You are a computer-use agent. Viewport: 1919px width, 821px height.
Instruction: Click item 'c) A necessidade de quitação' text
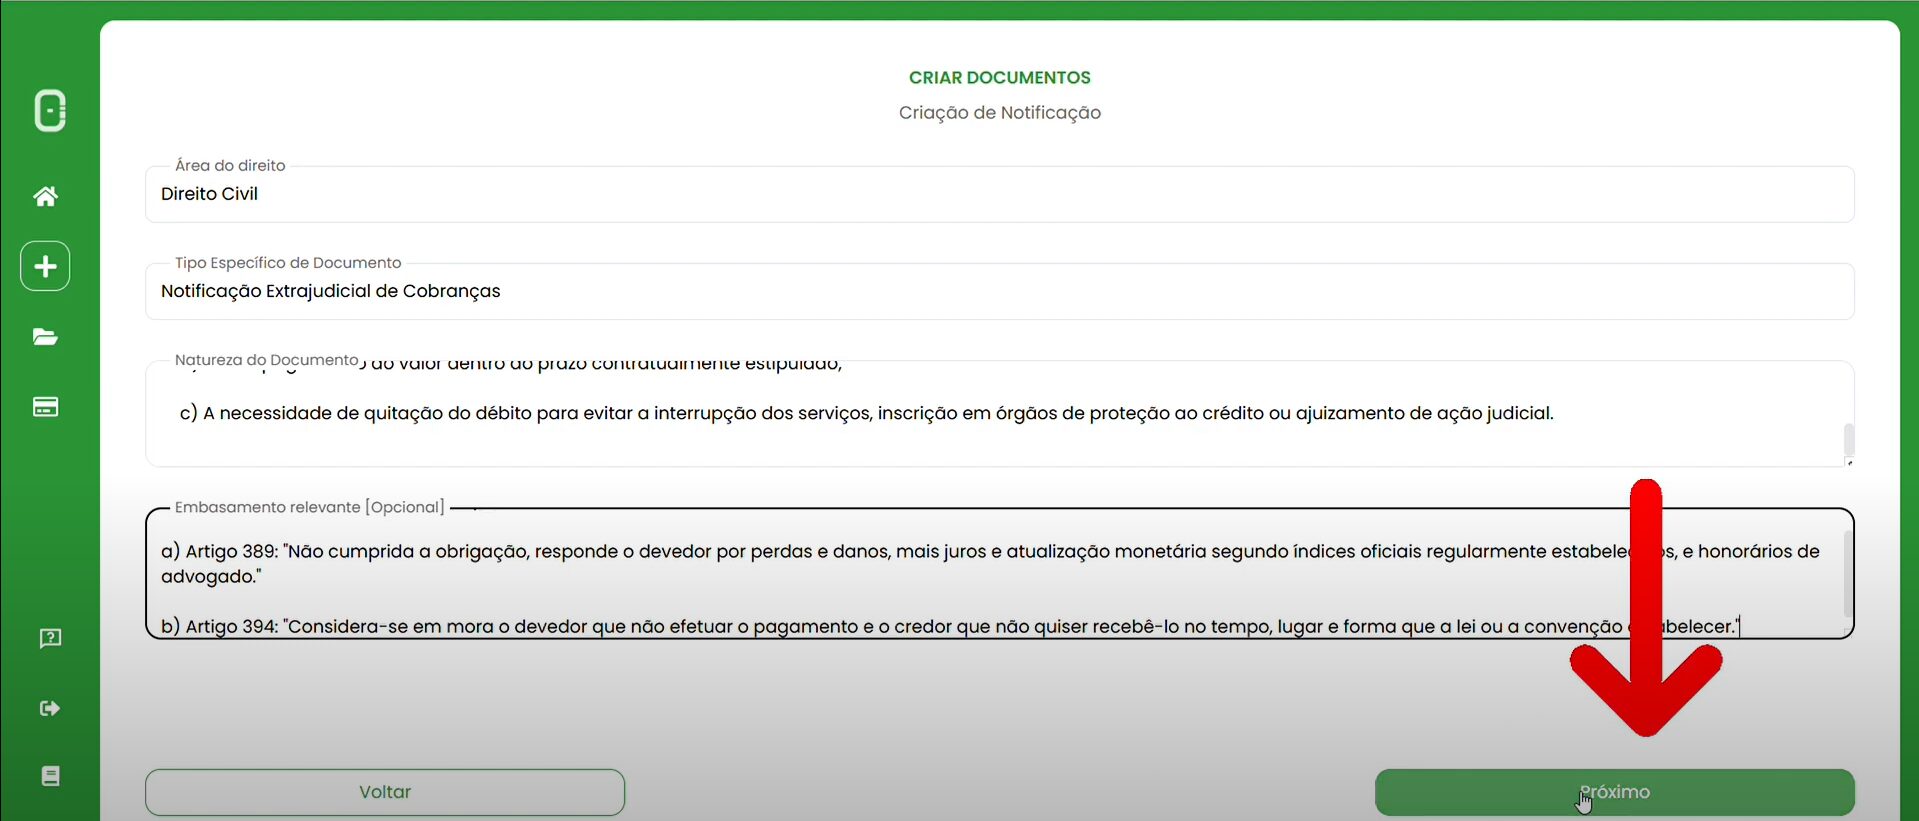pos(866,413)
